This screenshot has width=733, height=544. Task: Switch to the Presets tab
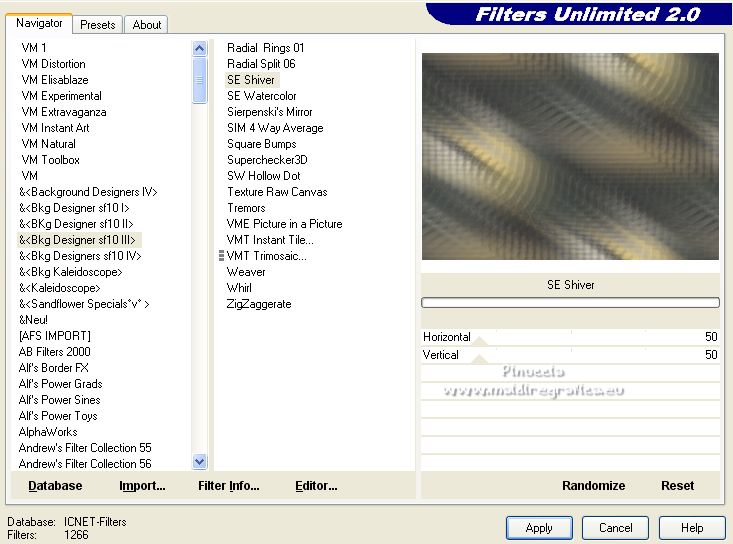pyautogui.click(x=97, y=25)
